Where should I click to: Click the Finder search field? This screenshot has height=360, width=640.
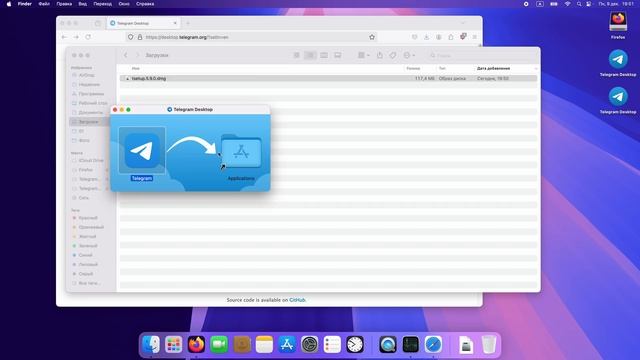(482, 55)
